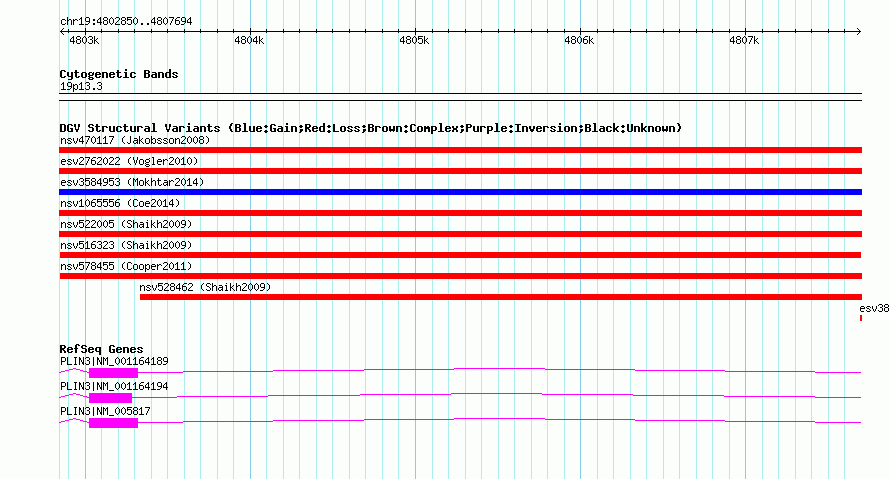Image resolution: width=890 pixels, height=479 pixels.
Task: Open the nsv516323 (Shaikh2009) label
Action: (x=126, y=245)
